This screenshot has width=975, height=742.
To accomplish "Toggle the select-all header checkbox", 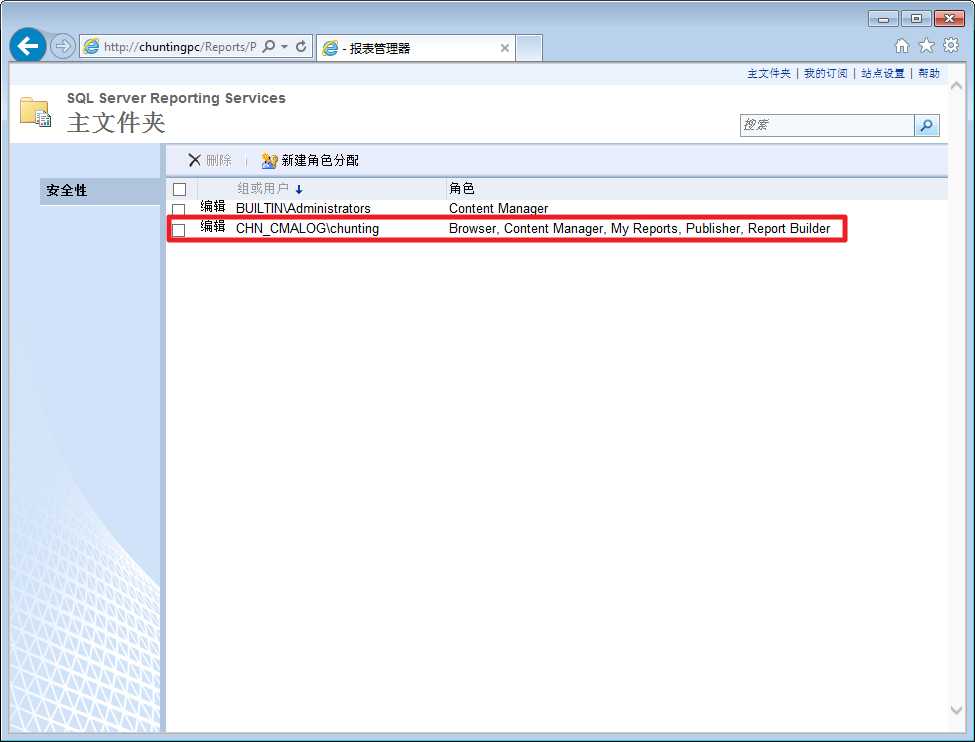I will [180, 190].
